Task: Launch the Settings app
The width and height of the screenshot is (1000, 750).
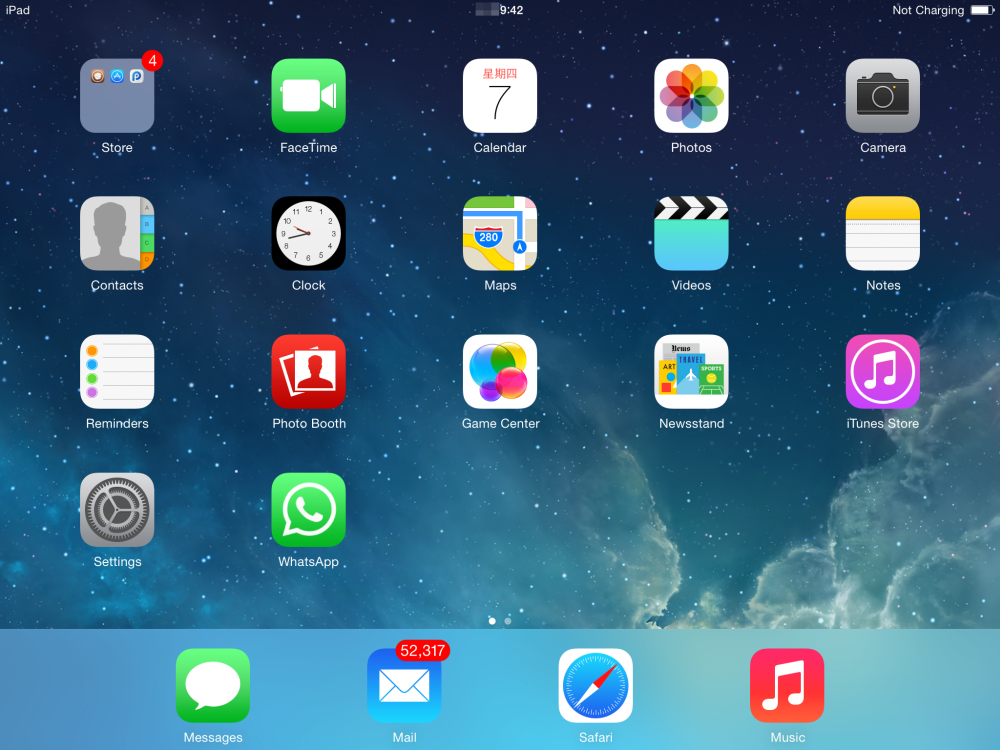Action: 117,510
